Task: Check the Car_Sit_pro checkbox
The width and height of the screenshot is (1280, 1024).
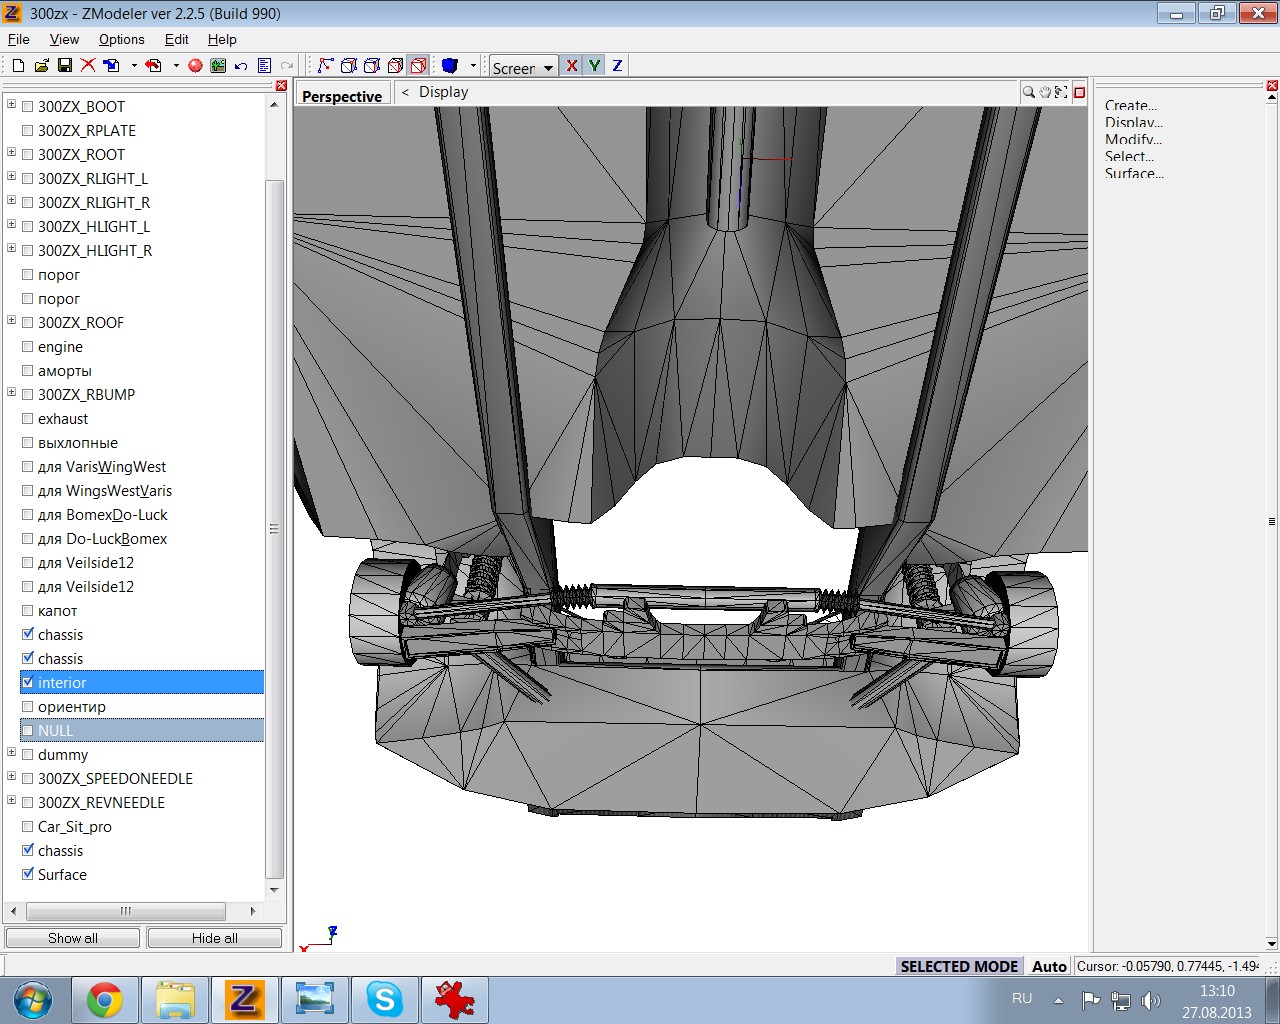Action: tap(28, 826)
